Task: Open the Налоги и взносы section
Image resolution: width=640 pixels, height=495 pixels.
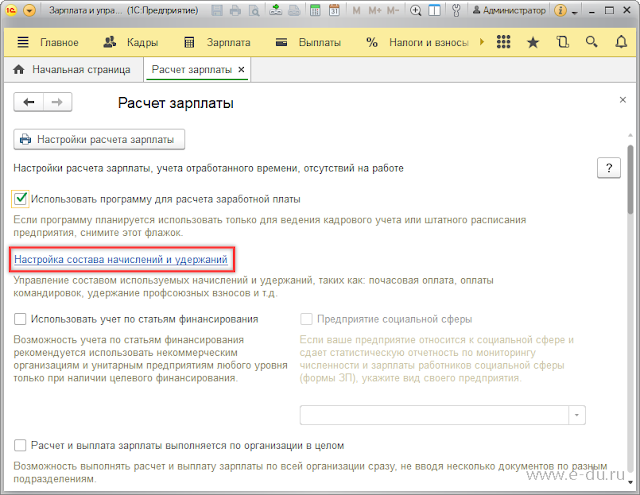Action: pos(429,42)
